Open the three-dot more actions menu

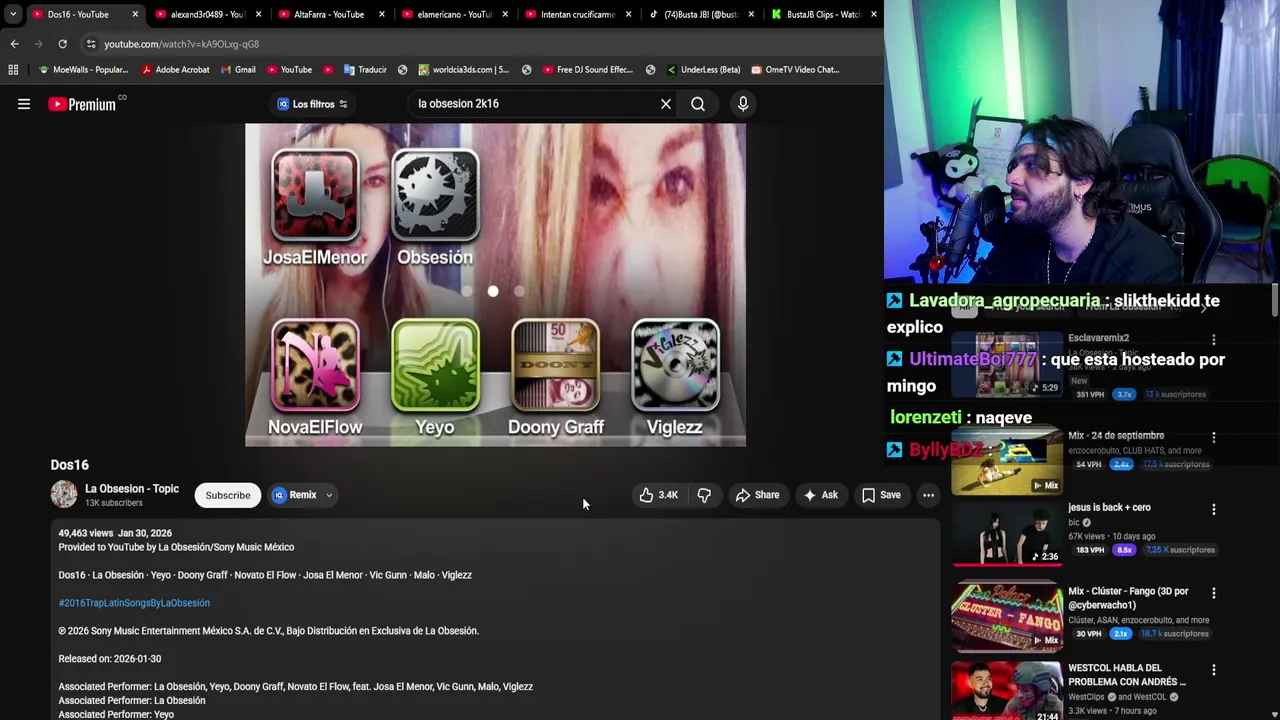(928, 495)
